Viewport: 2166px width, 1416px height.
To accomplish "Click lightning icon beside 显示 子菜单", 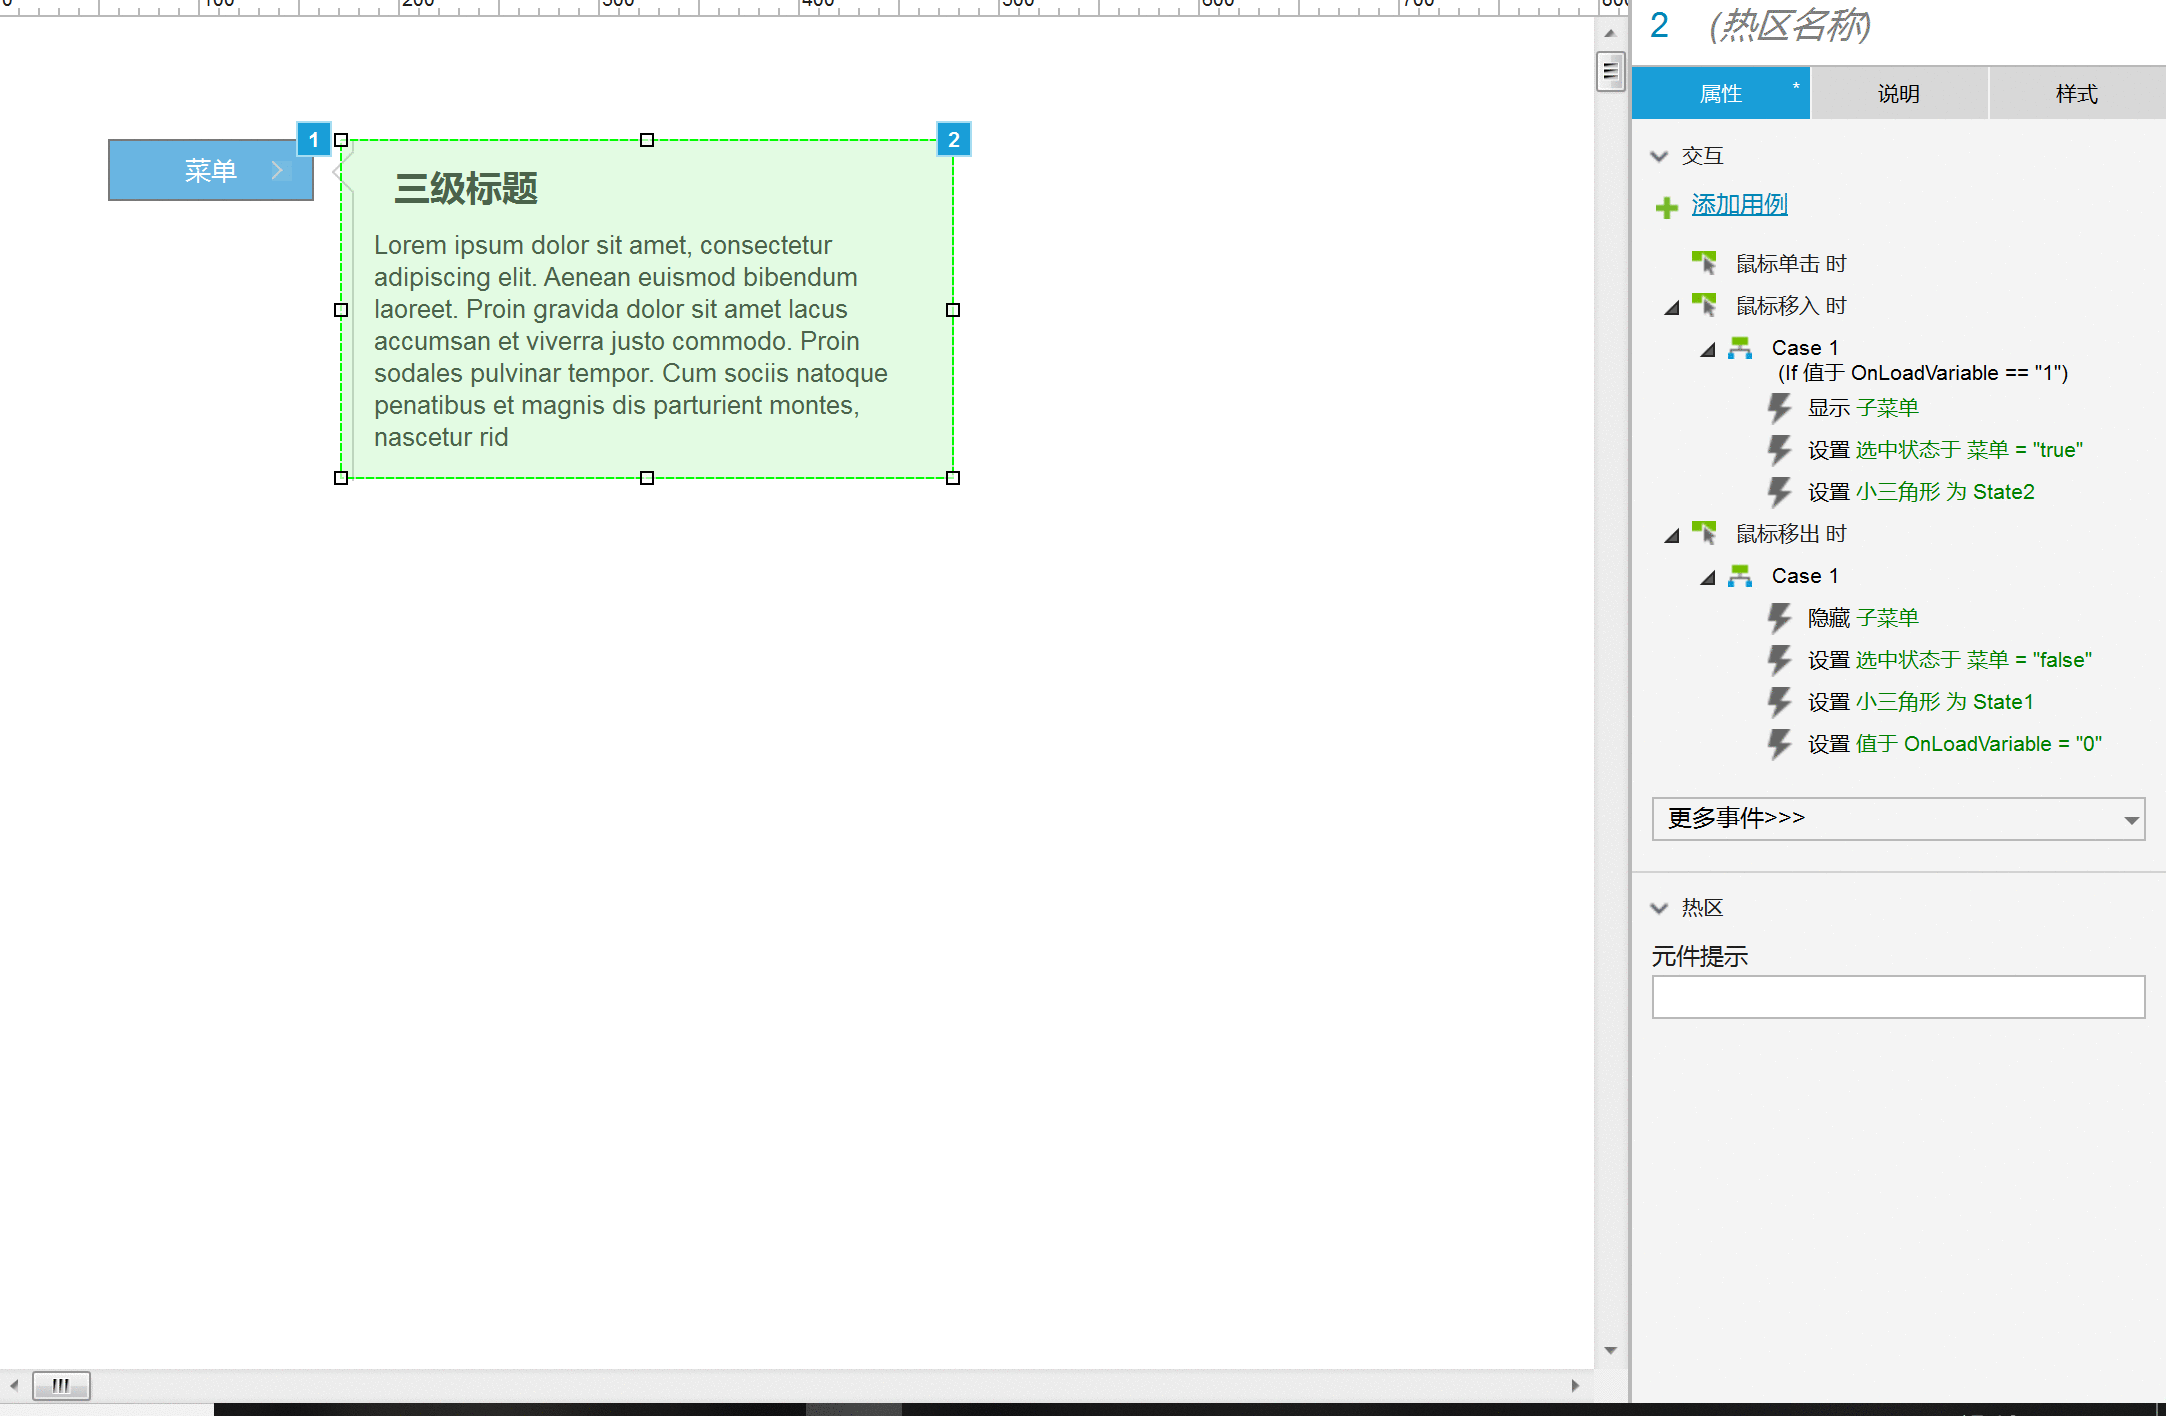I will pyautogui.click(x=1779, y=408).
